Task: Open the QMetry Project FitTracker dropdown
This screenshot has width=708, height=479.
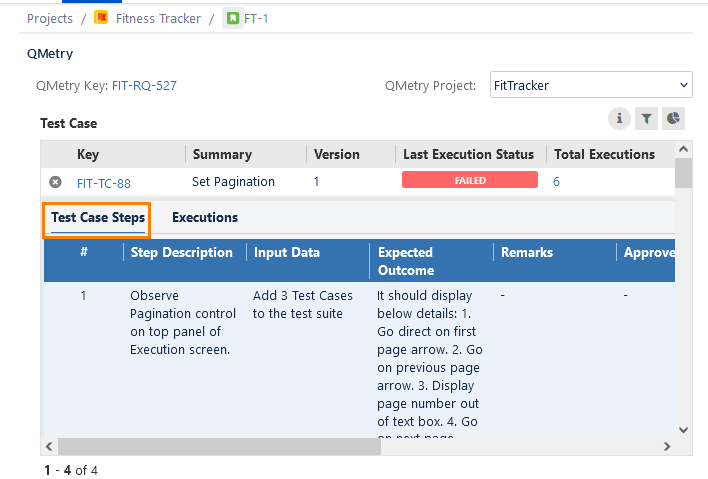Action: [x=591, y=85]
